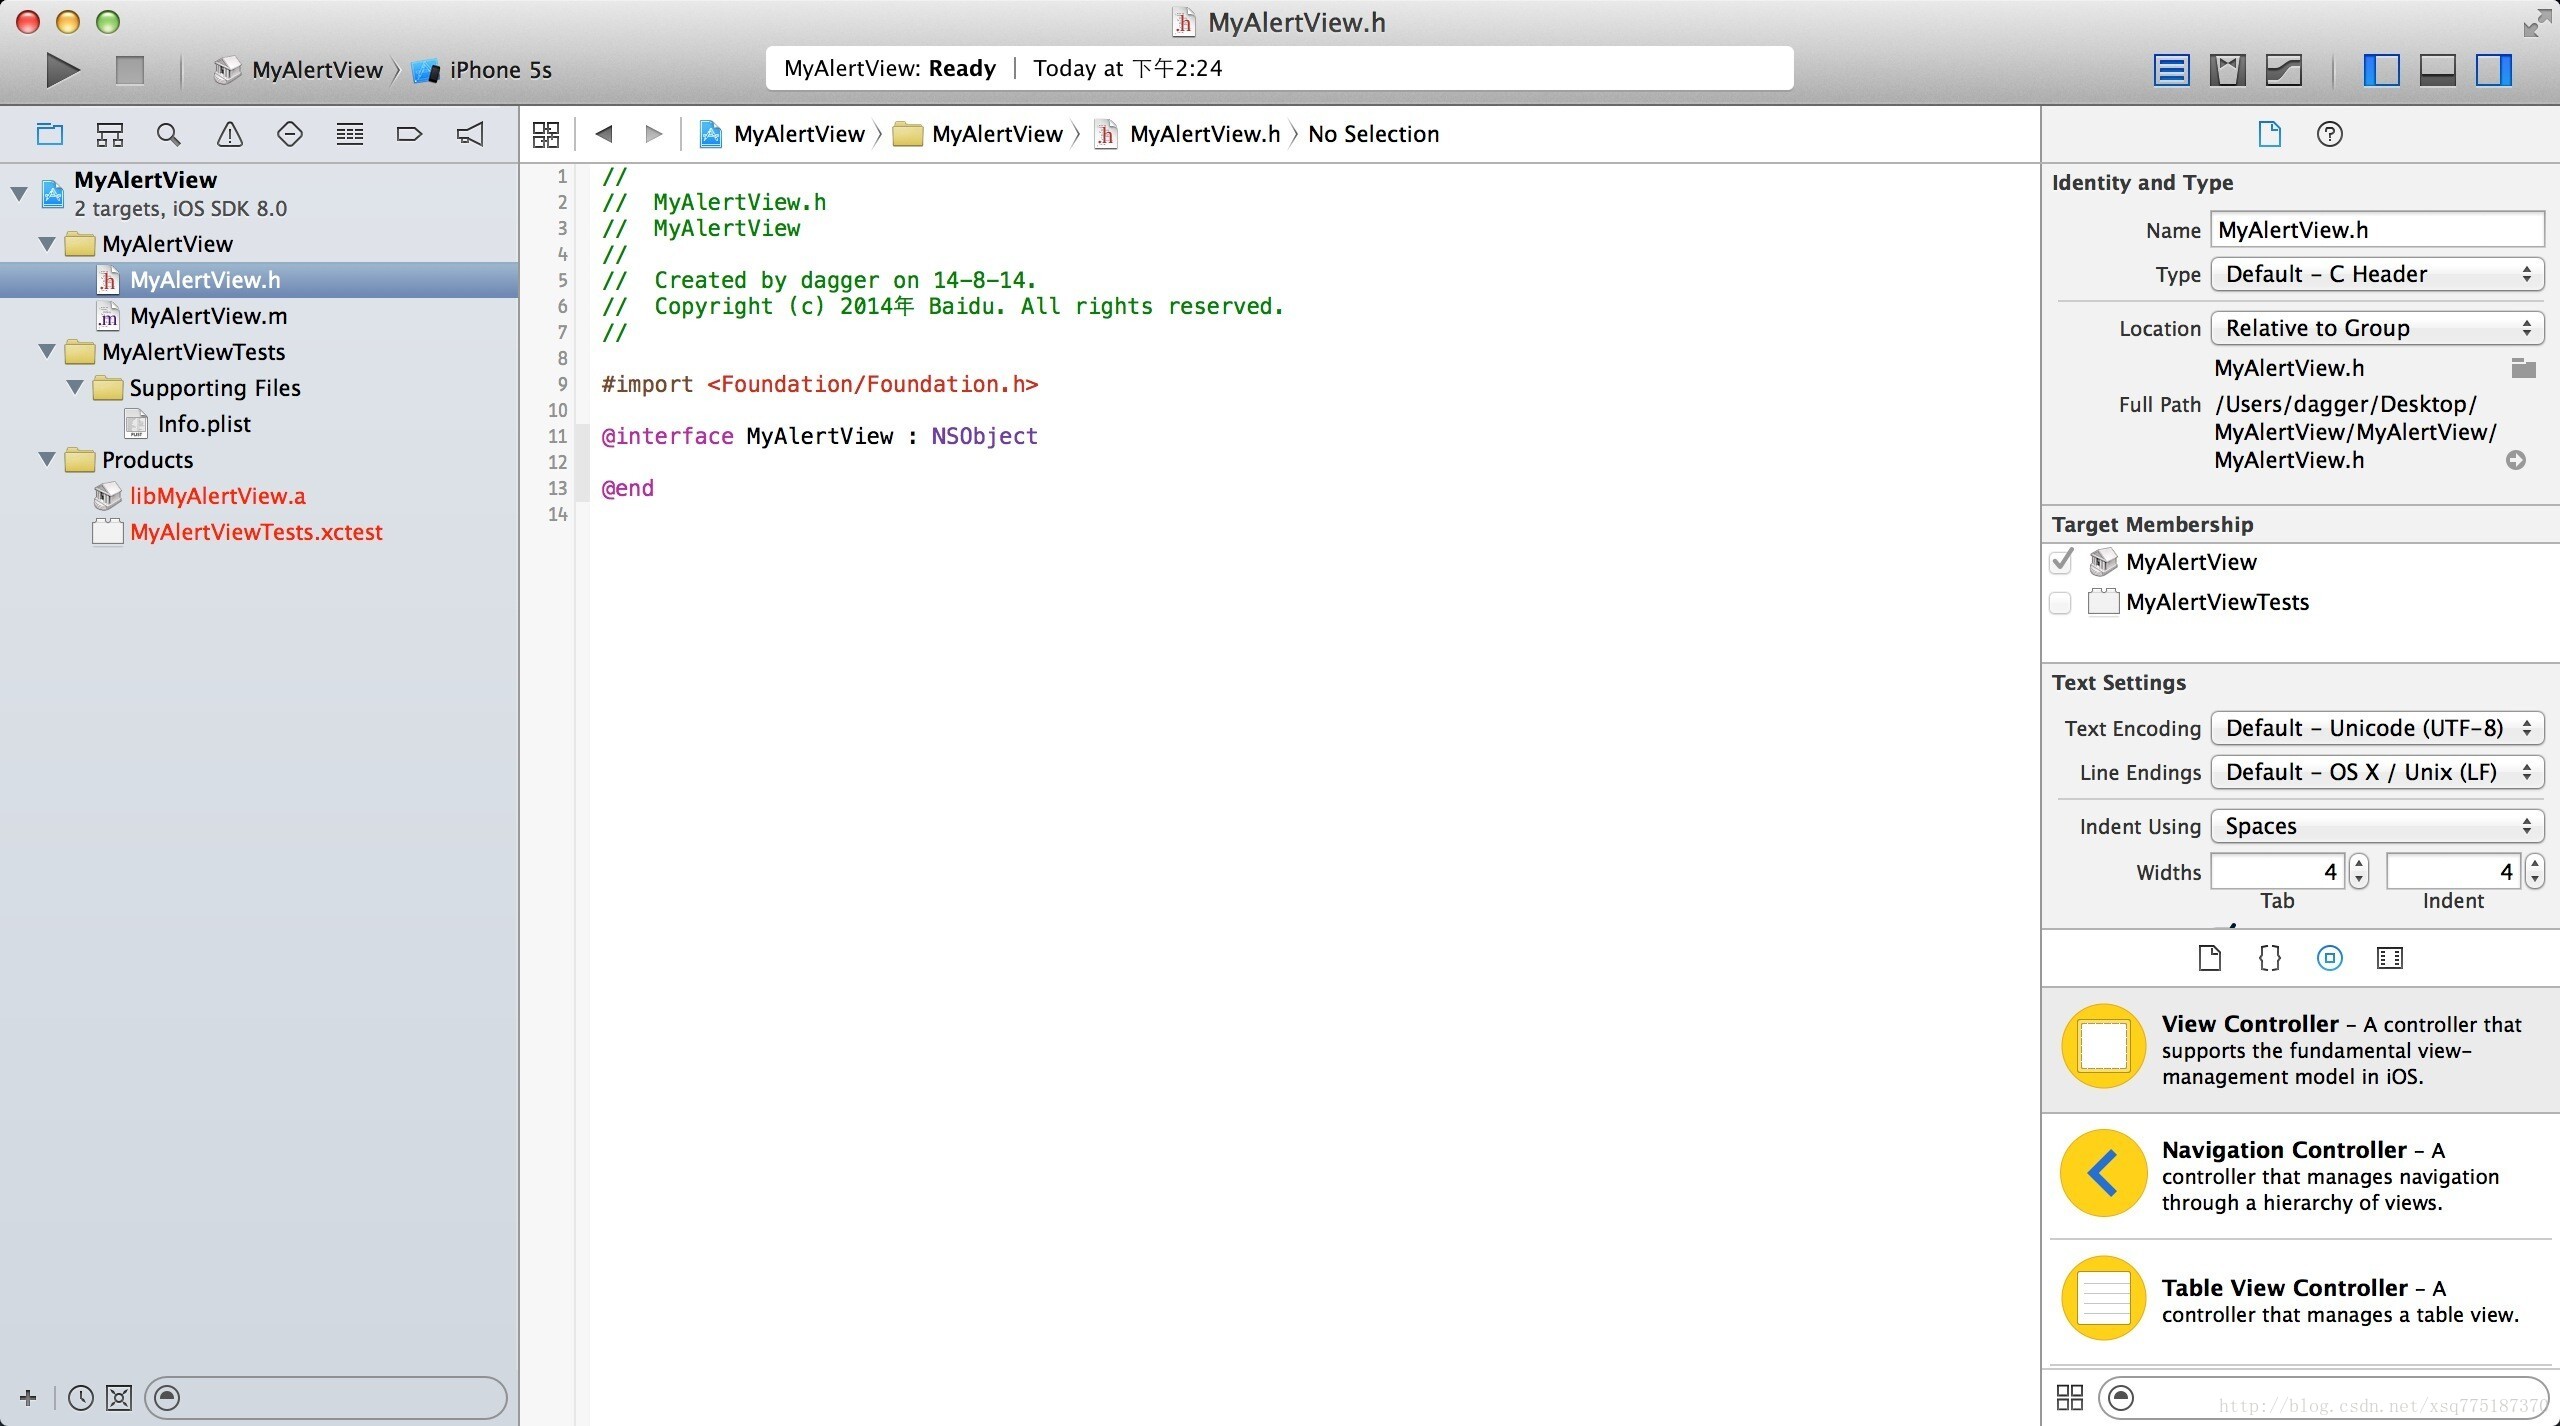The height and width of the screenshot is (1426, 2560).
Task: Switch to the Version editor
Action: (x=2284, y=70)
